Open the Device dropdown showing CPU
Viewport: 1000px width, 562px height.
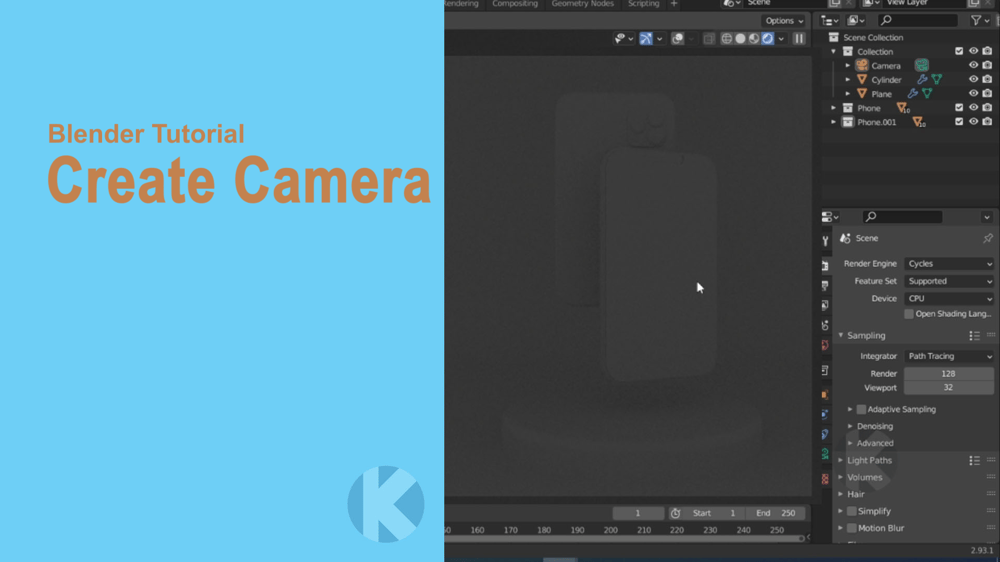[949, 299]
